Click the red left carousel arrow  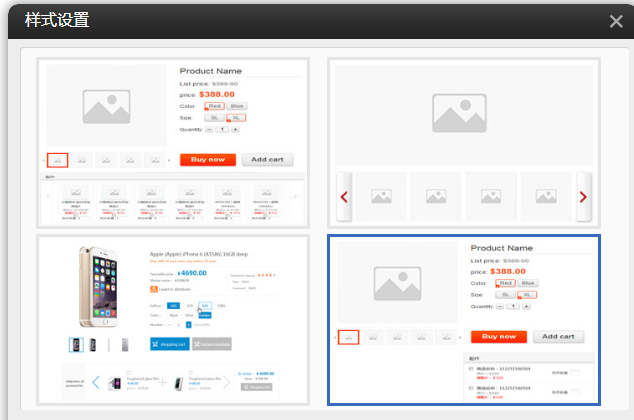click(x=343, y=197)
